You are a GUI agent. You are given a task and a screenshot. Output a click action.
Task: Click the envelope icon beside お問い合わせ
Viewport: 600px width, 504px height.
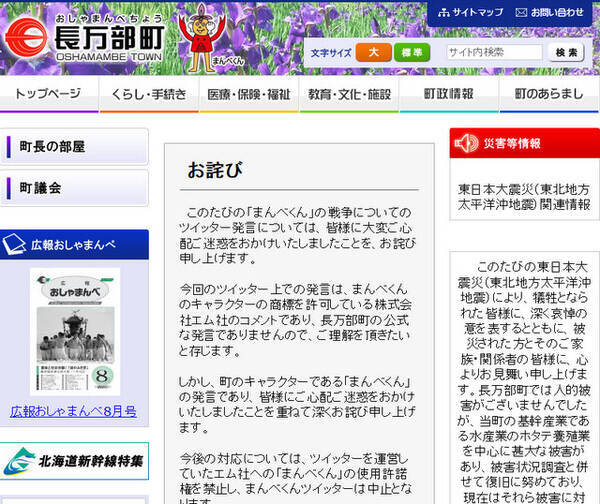point(520,12)
